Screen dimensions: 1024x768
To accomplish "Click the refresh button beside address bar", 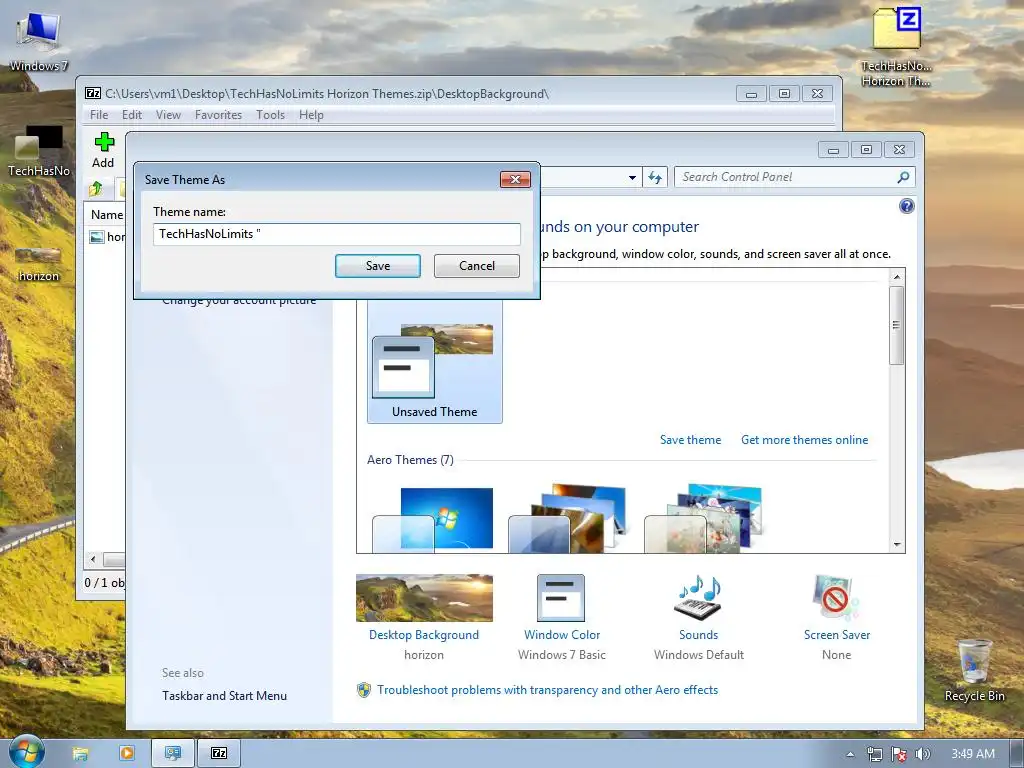I will (655, 178).
